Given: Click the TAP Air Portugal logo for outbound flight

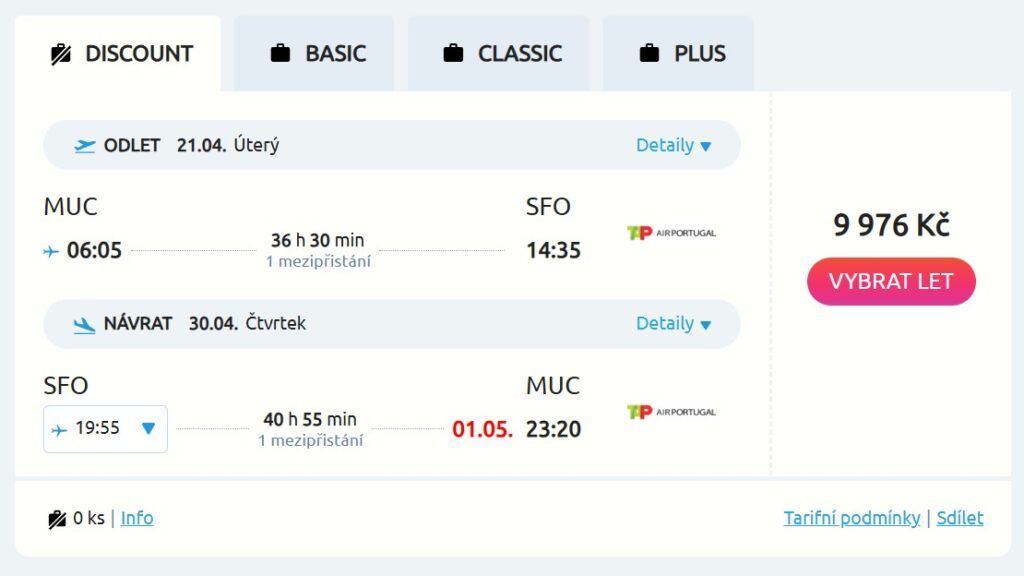Looking at the screenshot, I should coord(671,233).
